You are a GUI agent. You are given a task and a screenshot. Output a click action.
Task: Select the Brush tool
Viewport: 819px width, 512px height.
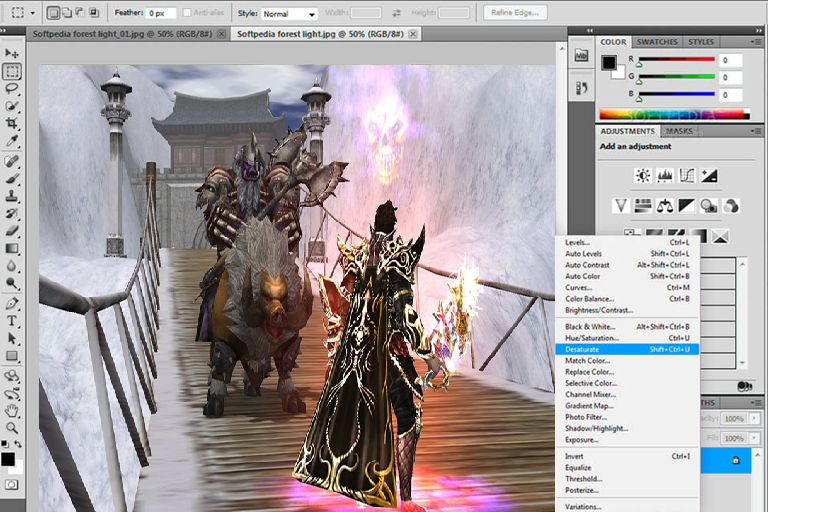point(11,179)
